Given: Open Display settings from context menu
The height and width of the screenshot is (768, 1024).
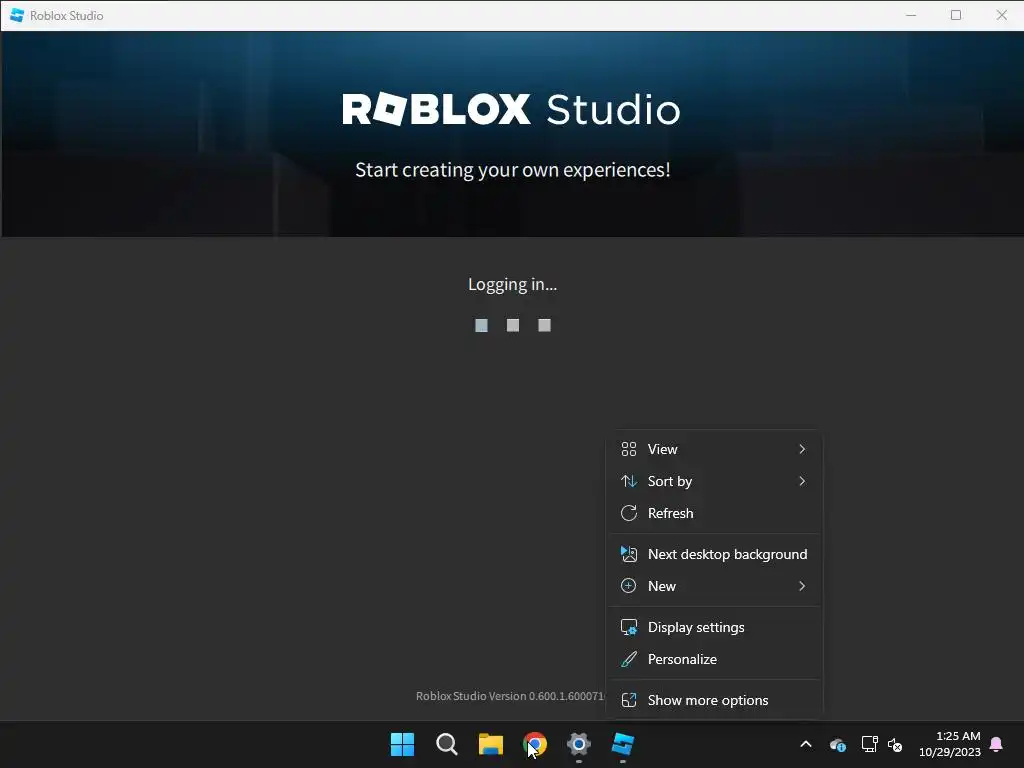Looking at the screenshot, I should point(714,627).
